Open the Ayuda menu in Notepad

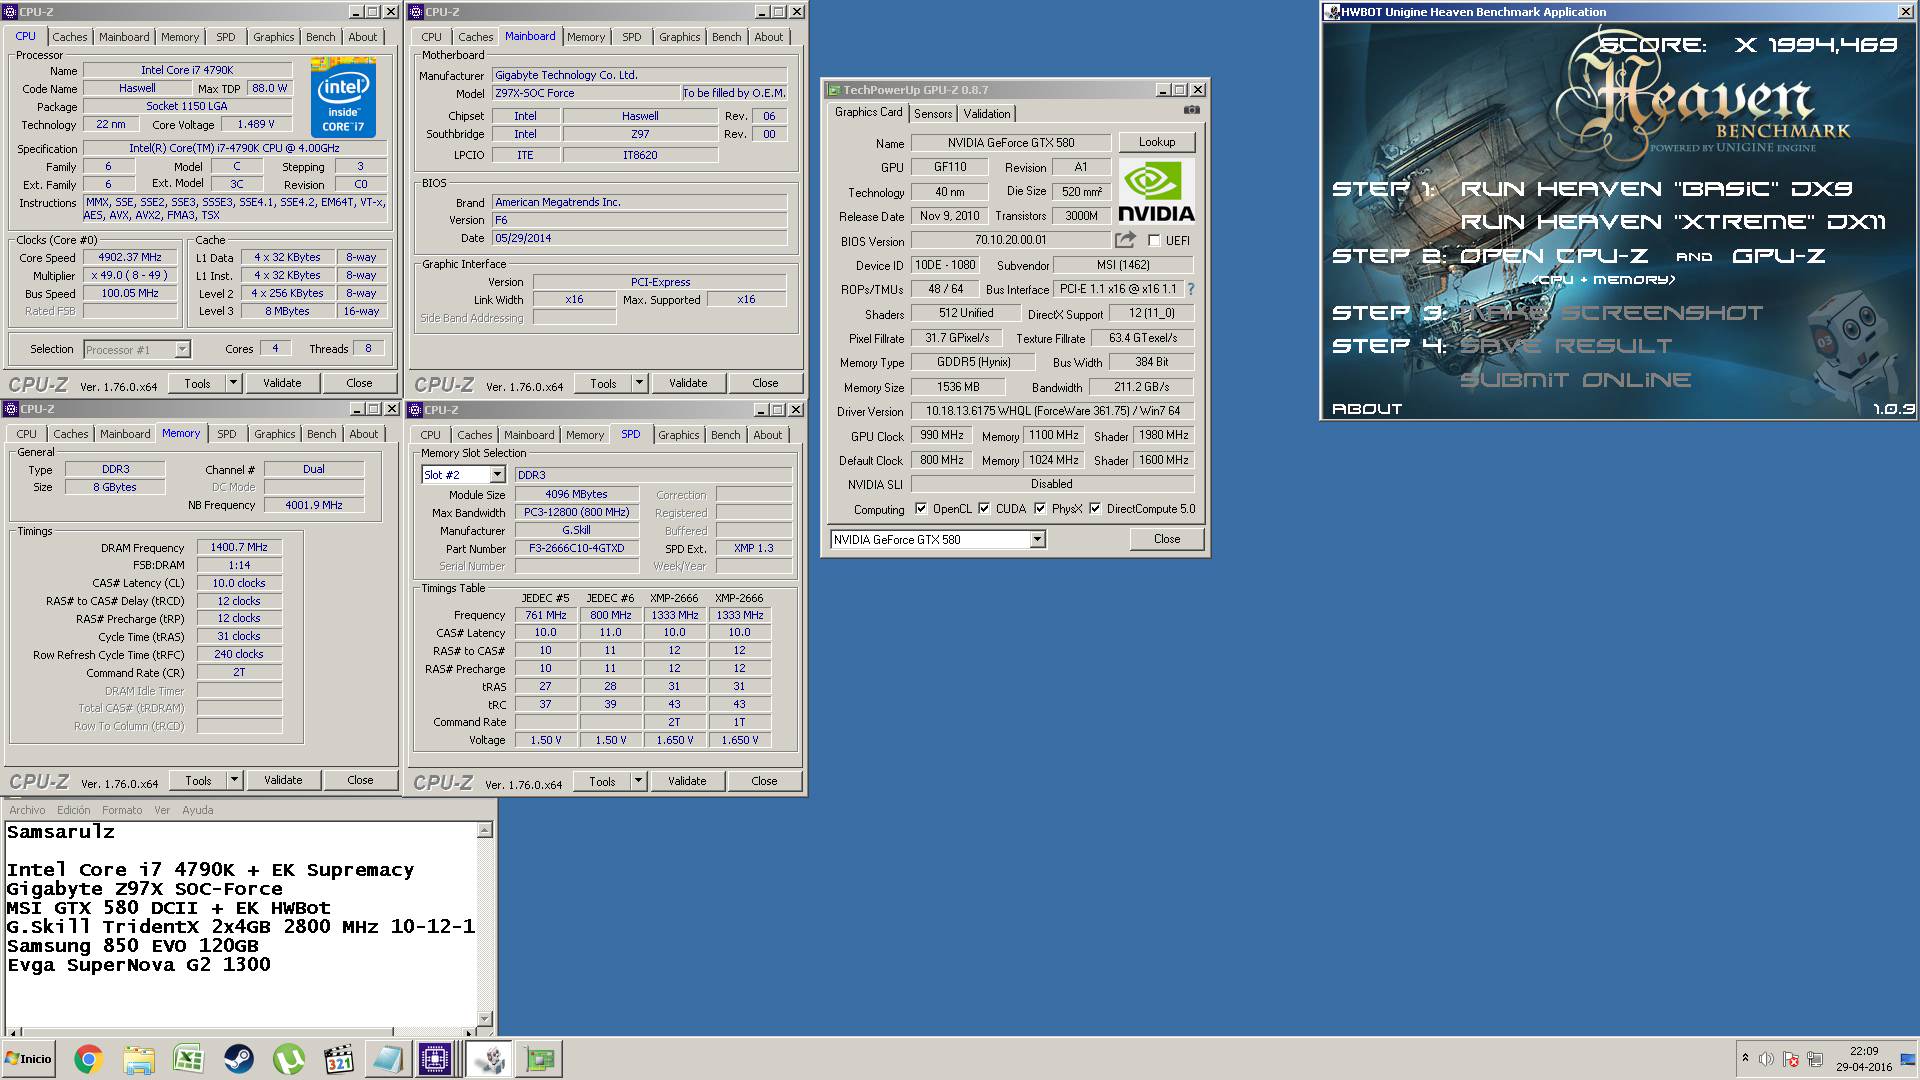point(198,810)
